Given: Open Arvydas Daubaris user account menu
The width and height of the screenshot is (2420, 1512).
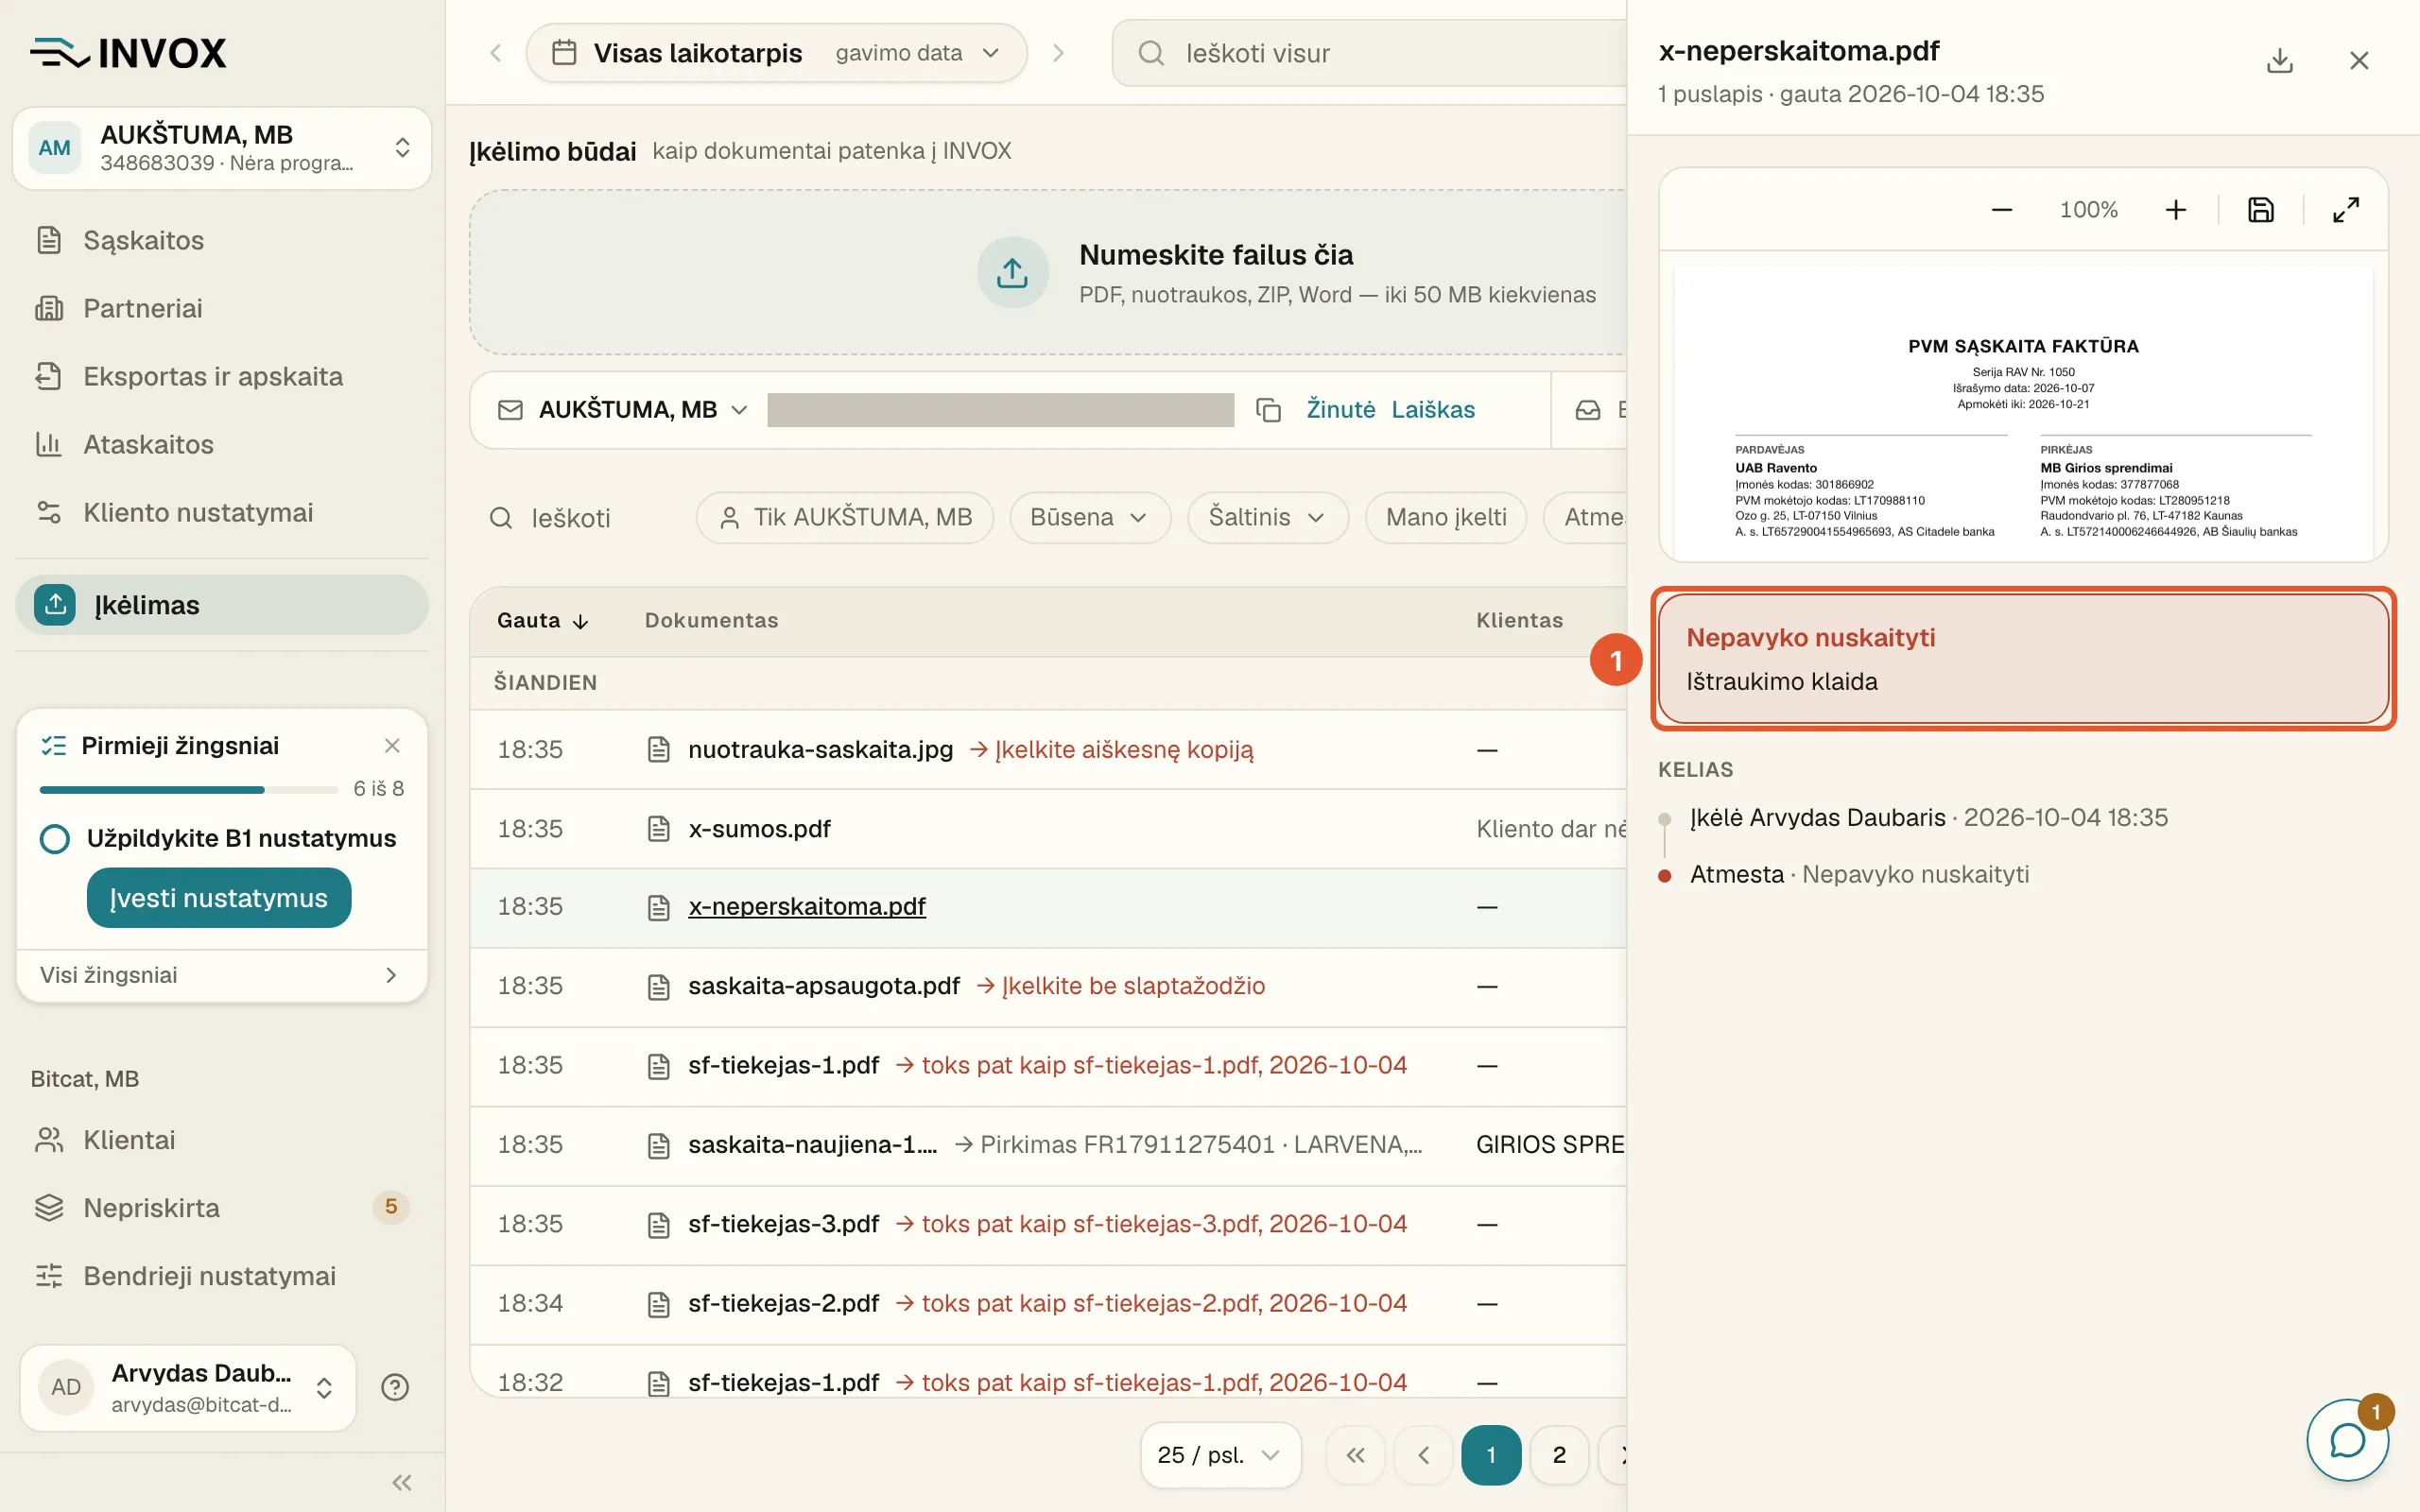Looking at the screenshot, I should (x=188, y=1387).
